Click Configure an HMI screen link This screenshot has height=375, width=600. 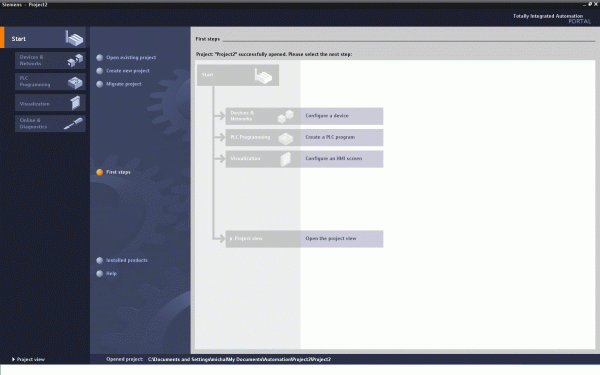coord(334,158)
